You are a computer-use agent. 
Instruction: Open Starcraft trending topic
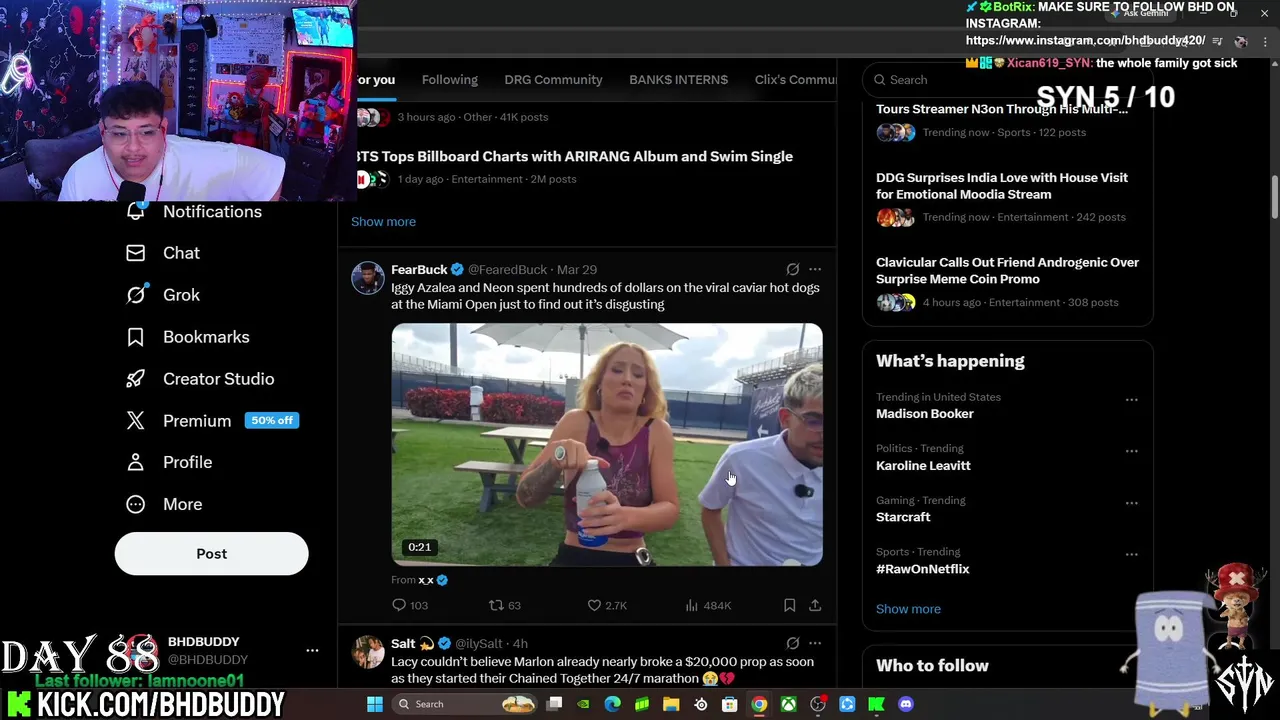click(903, 517)
